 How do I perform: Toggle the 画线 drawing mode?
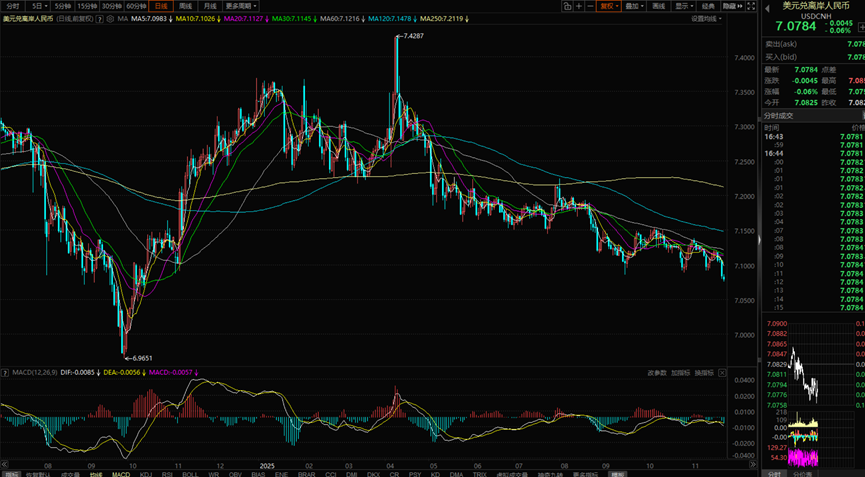[x=658, y=6]
